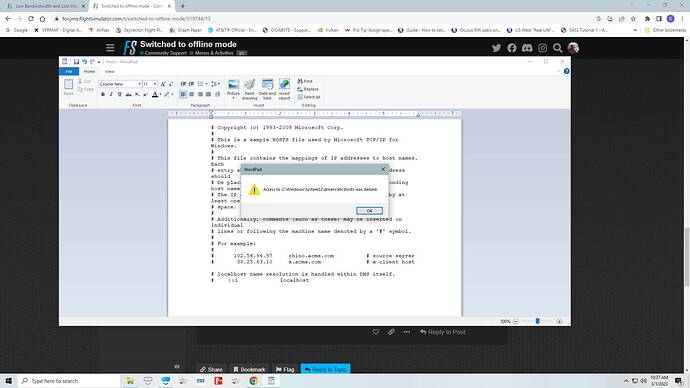
Task: Click the Paste button in Clipboard group
Action: tap(69, 87)
